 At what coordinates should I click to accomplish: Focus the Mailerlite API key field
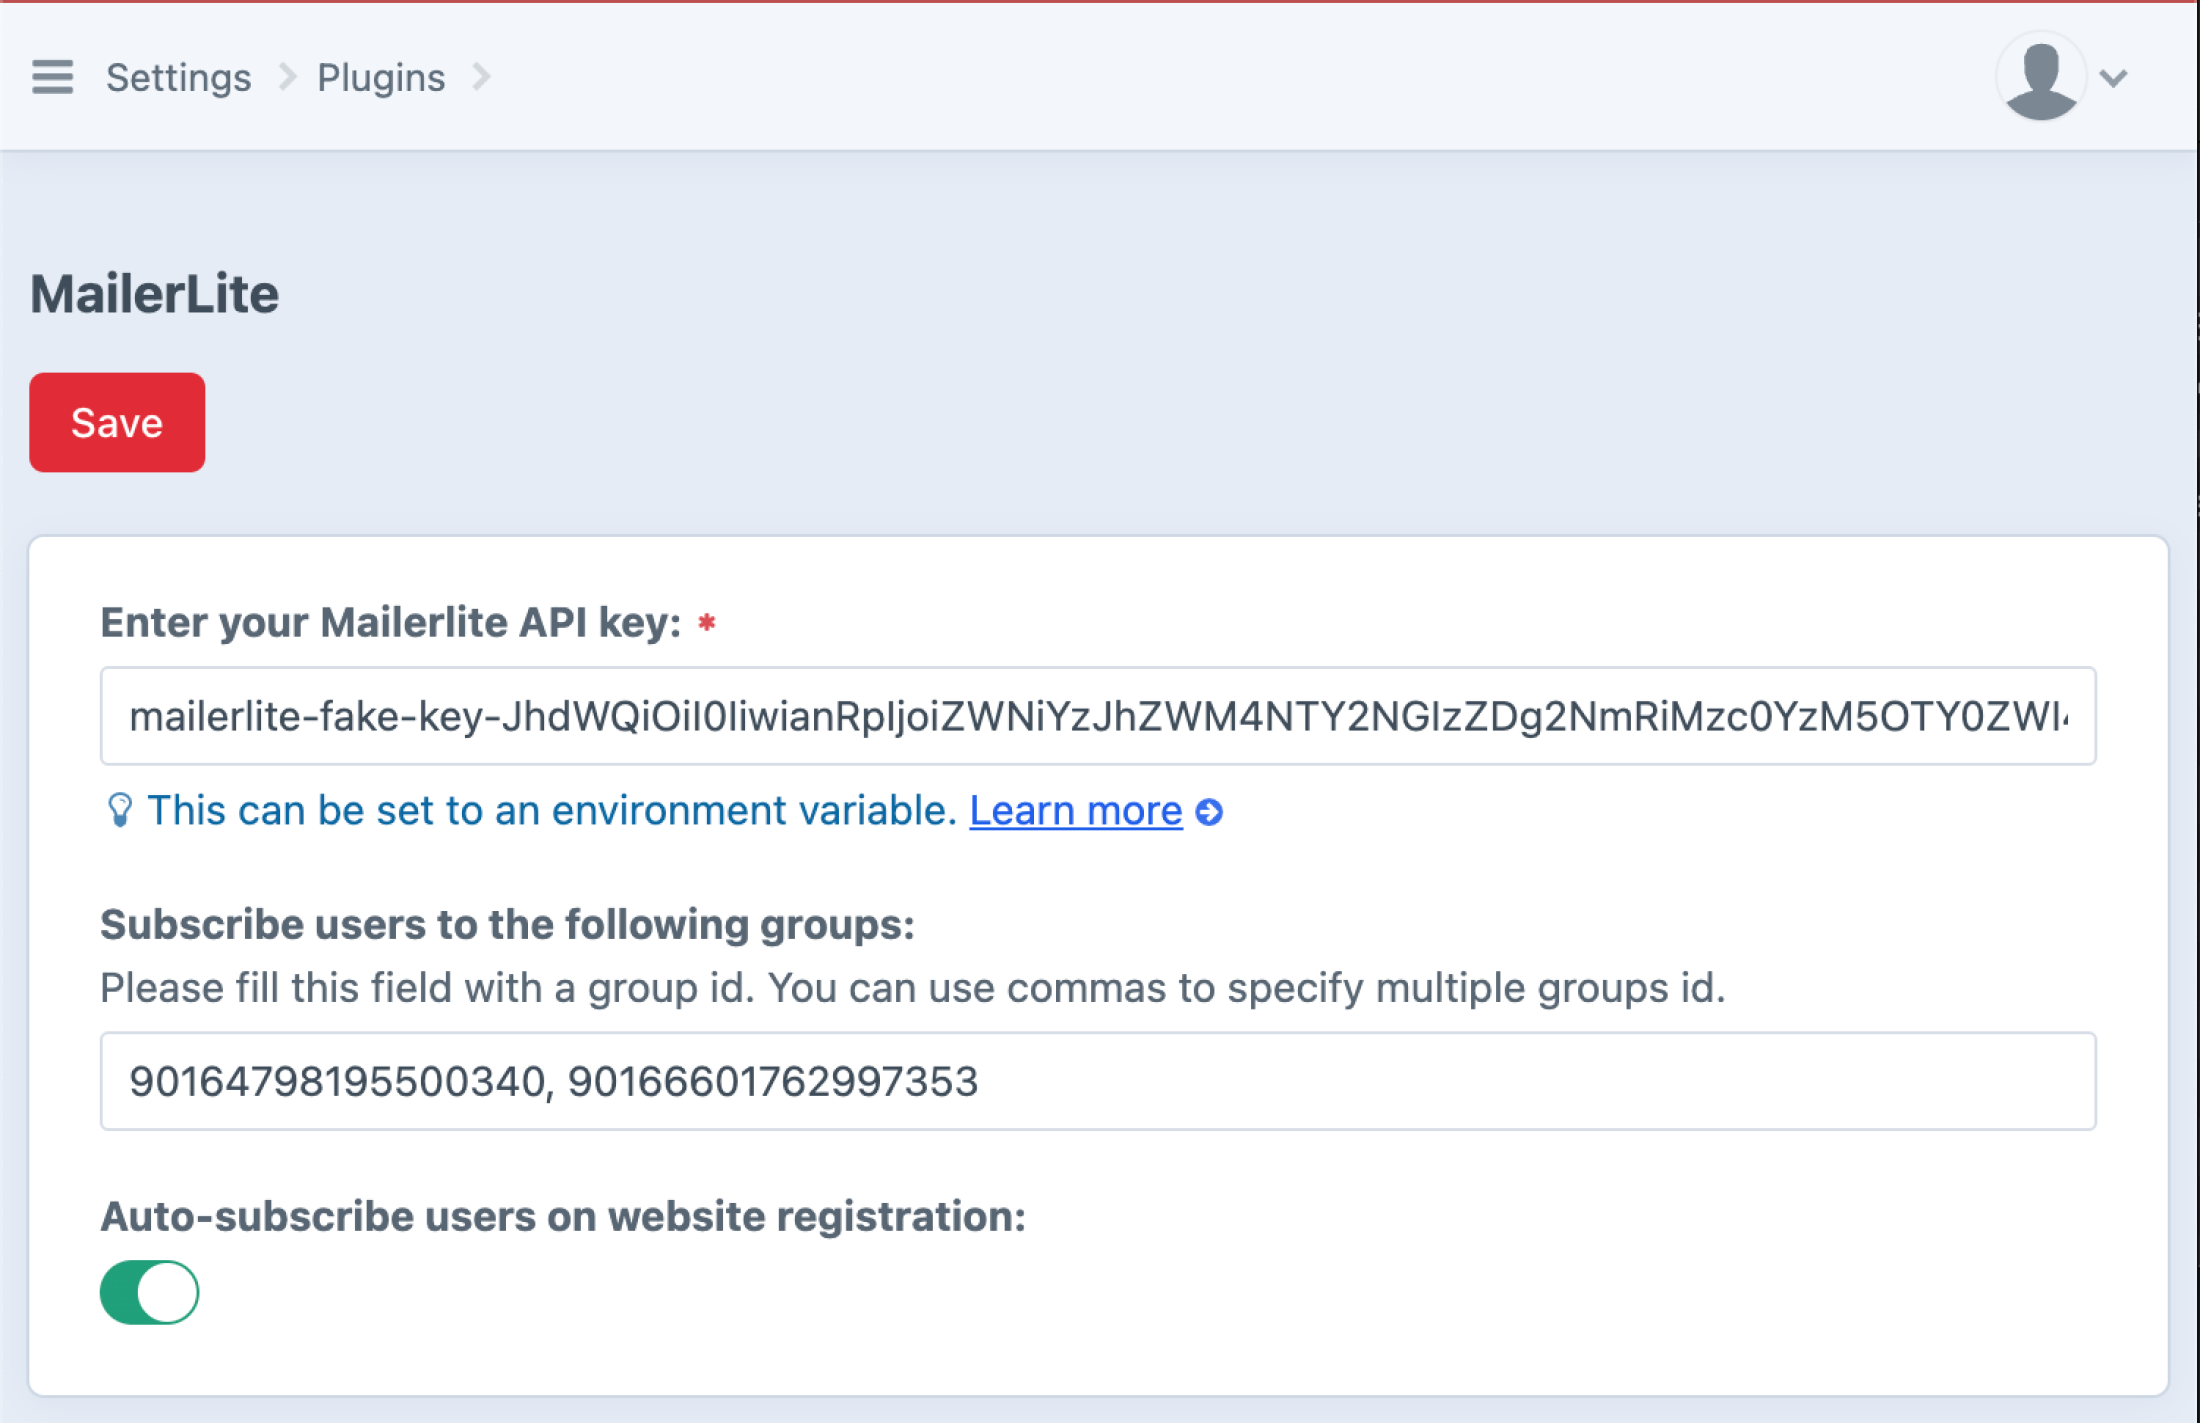(1097, 716)
